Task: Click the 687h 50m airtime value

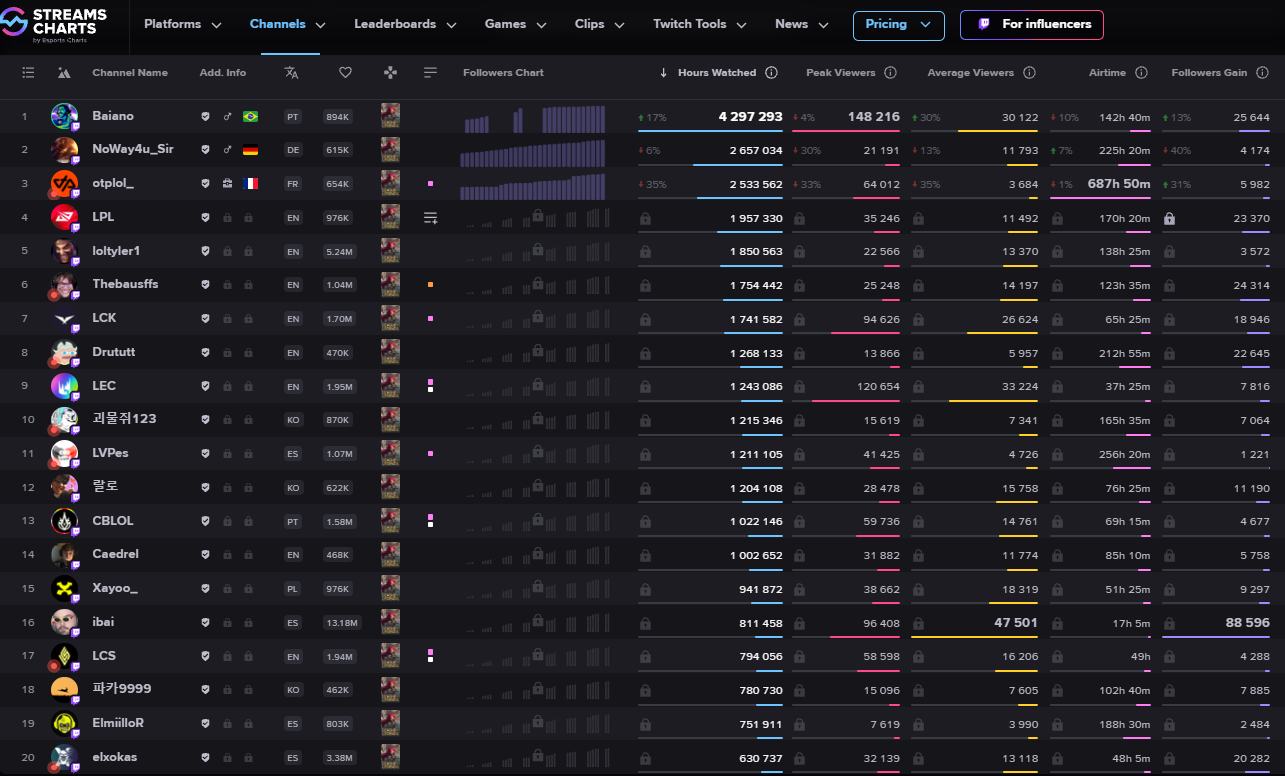Action: point(1119,184)
